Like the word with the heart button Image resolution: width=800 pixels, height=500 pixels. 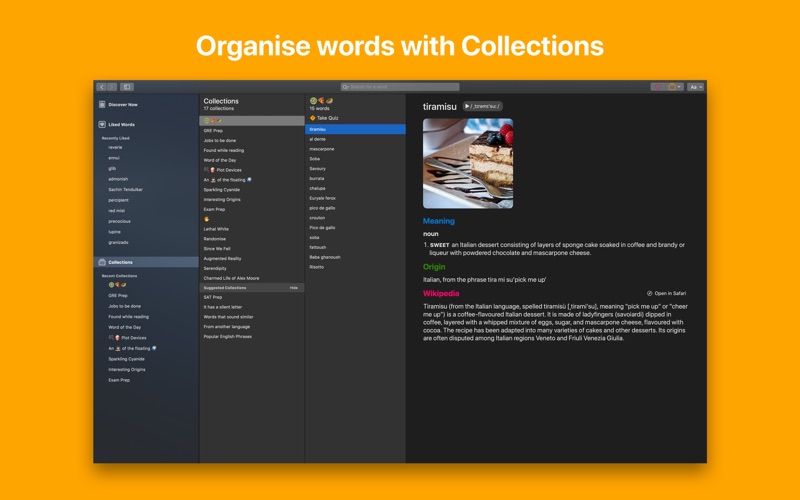[x=658, y=87]
